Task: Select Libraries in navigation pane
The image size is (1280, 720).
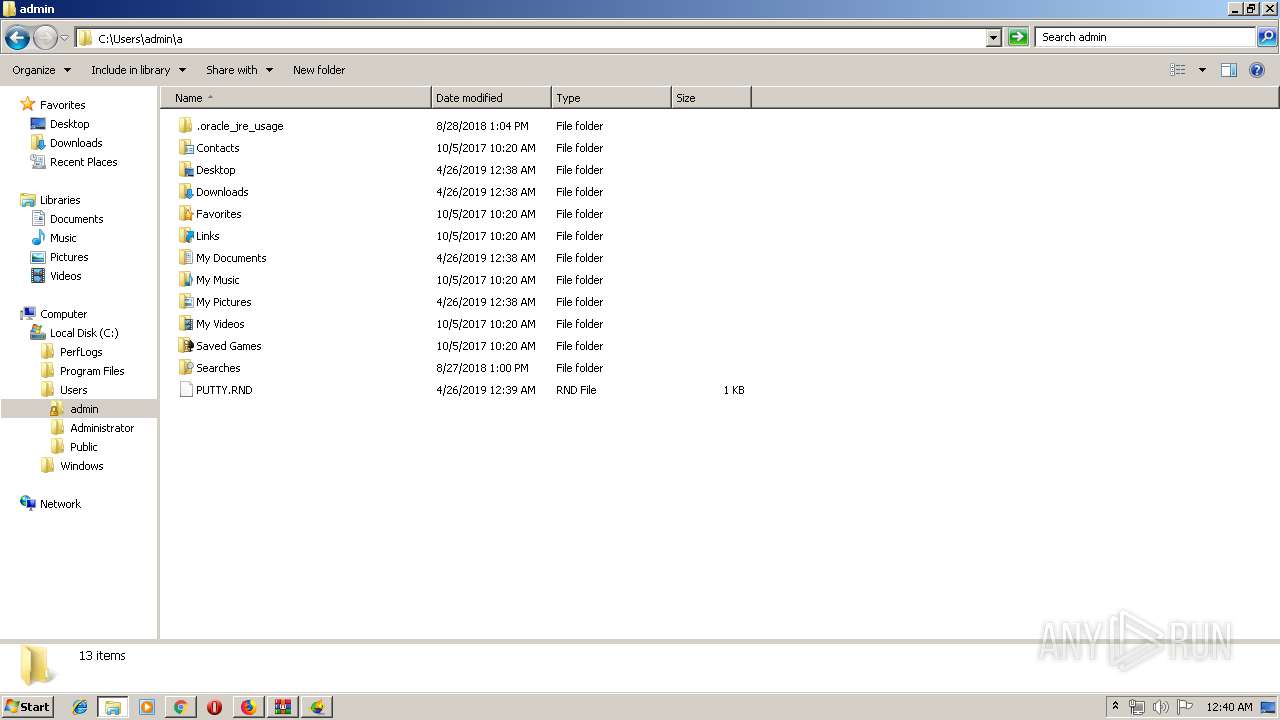Action: pyautogui.click(x=60, y=200)
